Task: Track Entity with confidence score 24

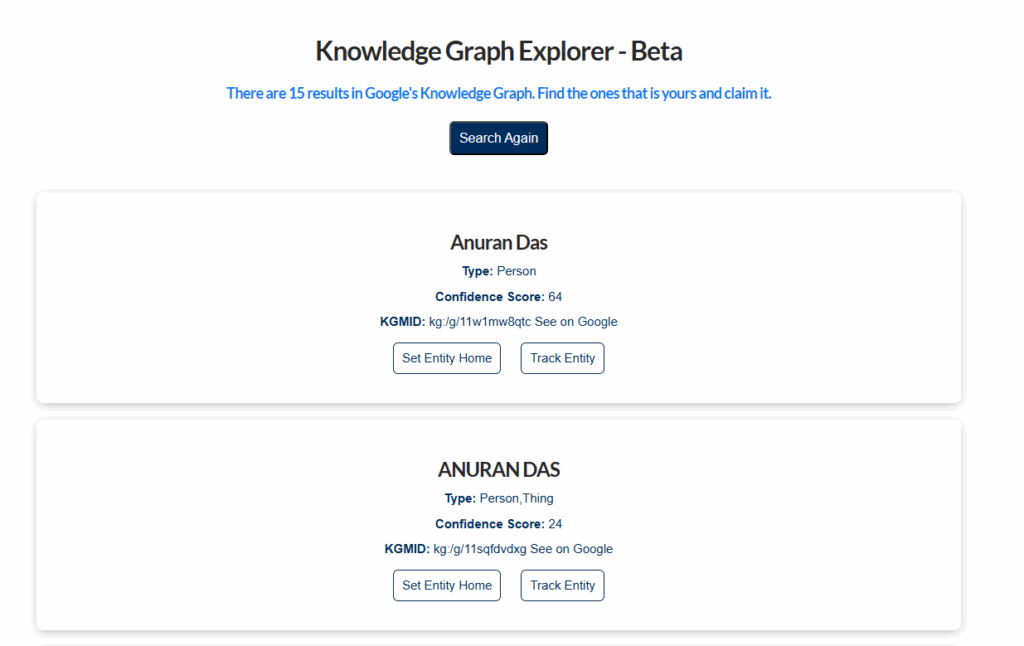Action: (x=562, y=585)
